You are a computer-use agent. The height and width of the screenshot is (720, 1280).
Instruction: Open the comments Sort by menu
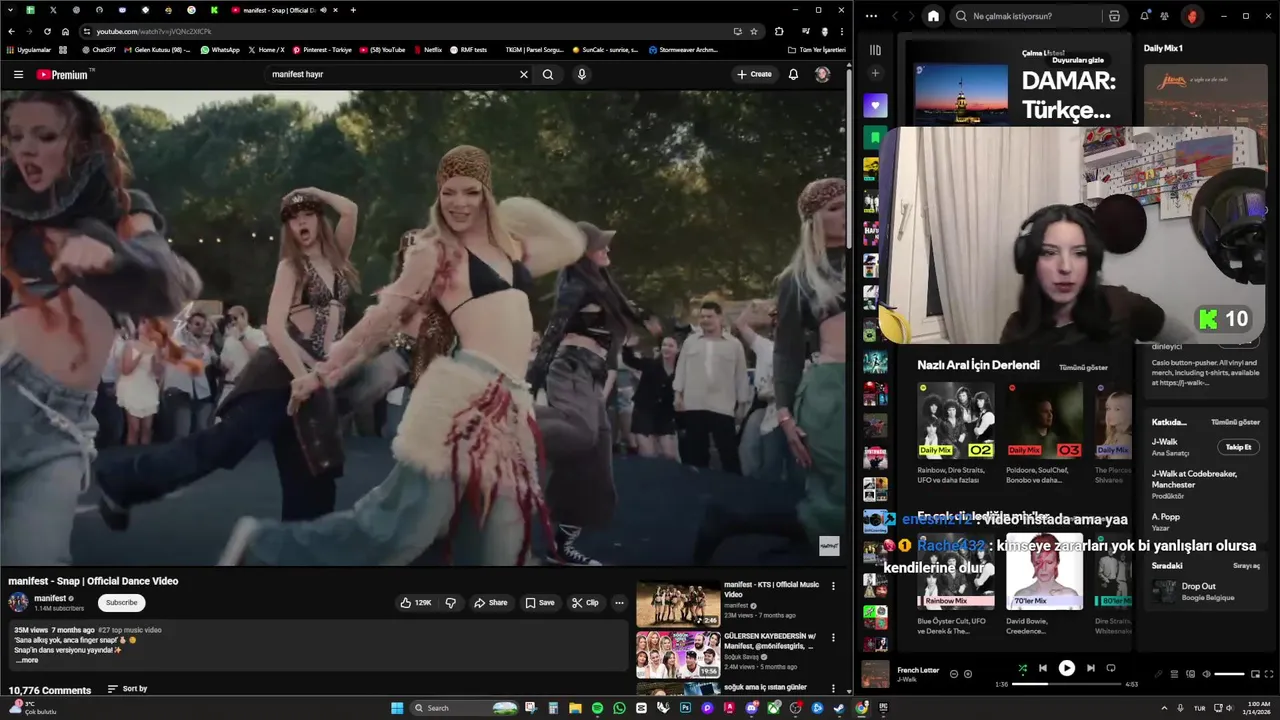tap(127, 689)
